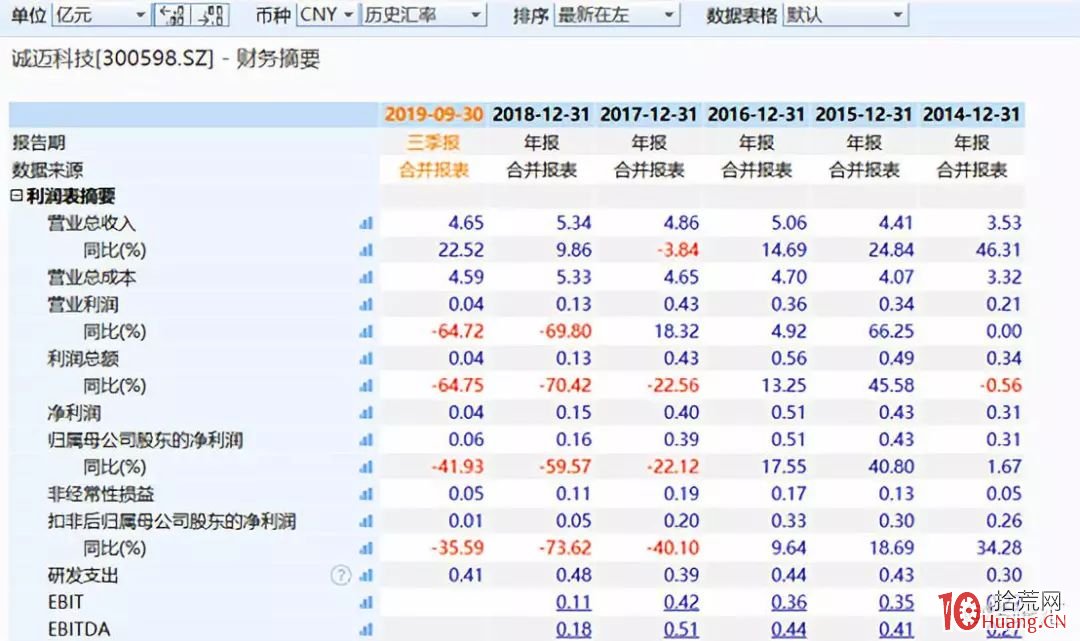Screen dimensions: 1080x641
Task: Select the 2014-12-31 column header
Action: (971, 114)
